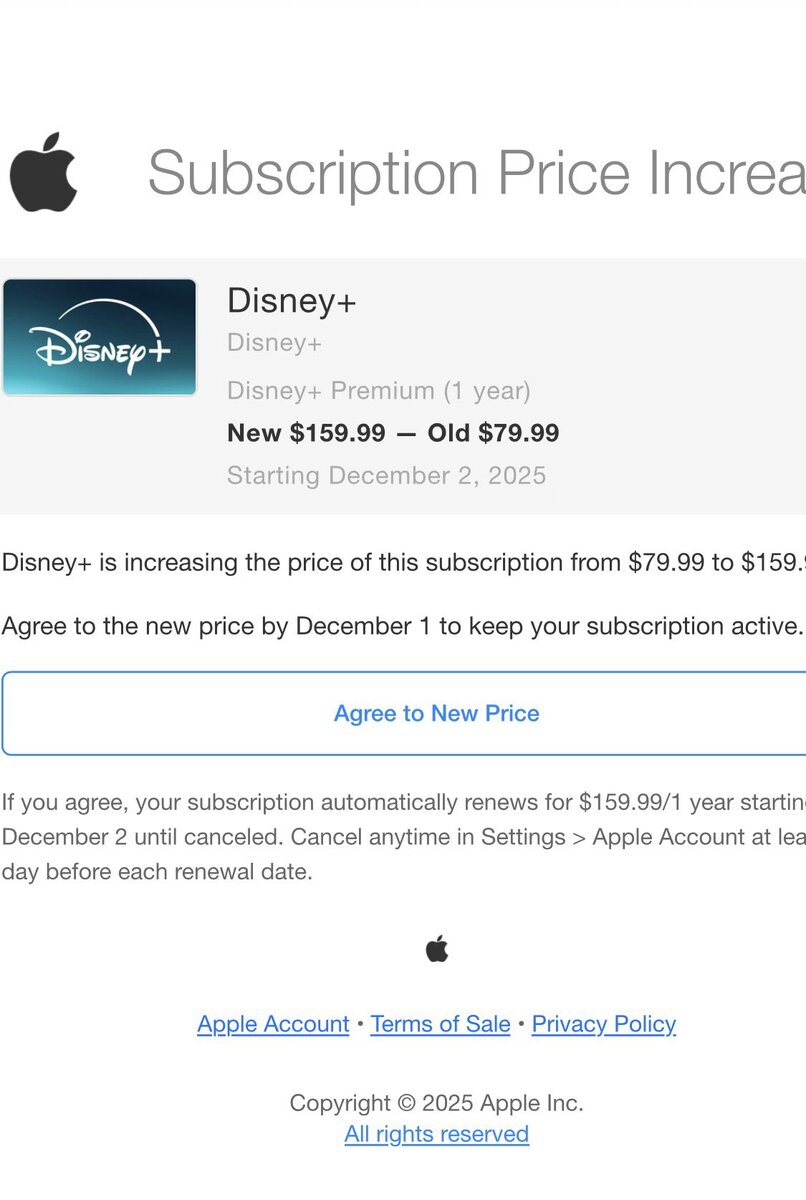Open the All rights reserved link

(437, 1134)
